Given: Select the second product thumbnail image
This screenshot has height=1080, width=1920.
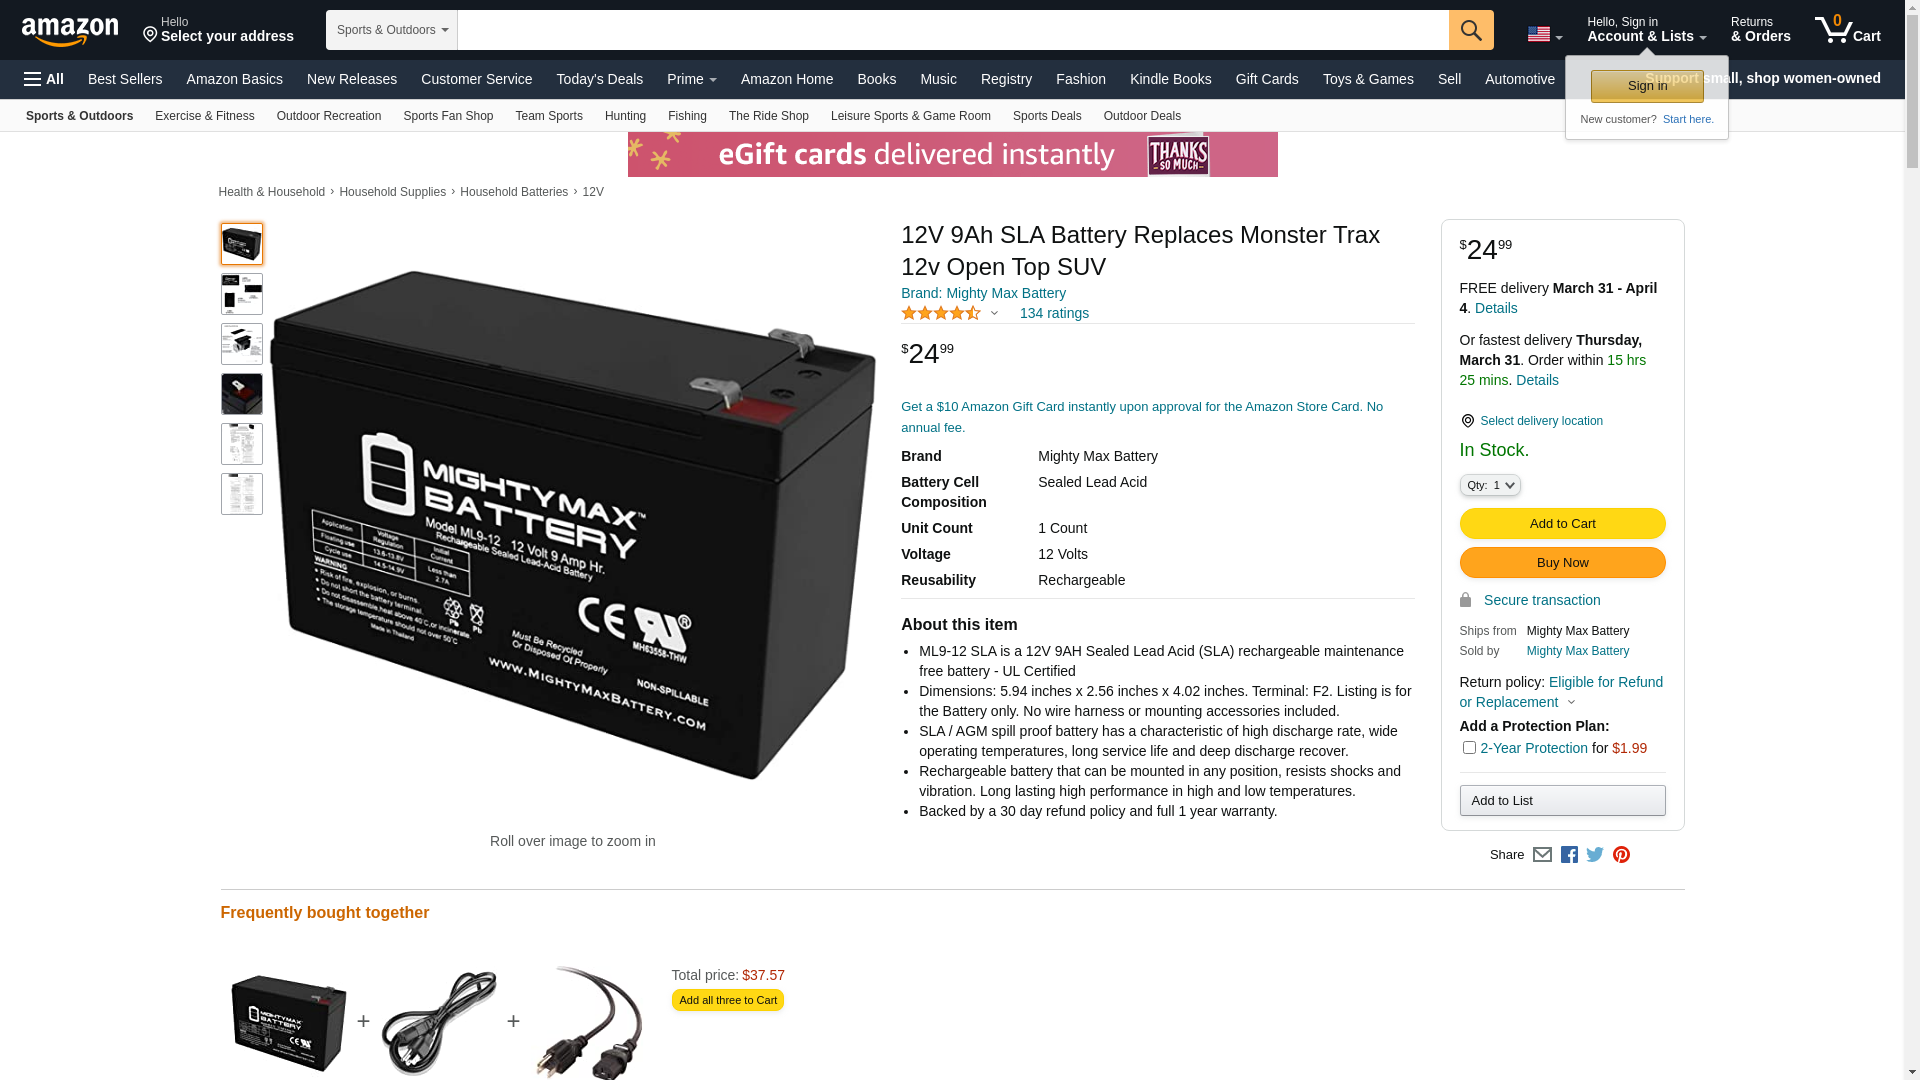Looking at the screenshot, I should pos(242,294).
